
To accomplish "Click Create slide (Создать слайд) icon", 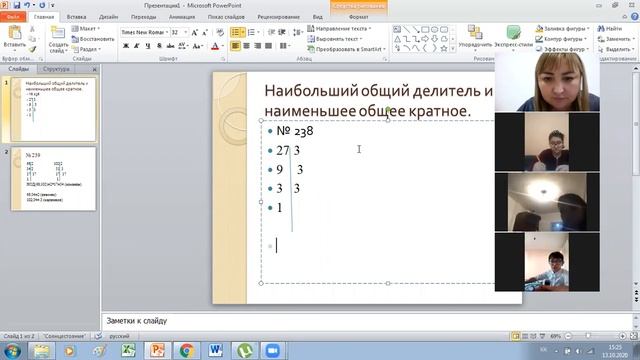I will 58,33.
